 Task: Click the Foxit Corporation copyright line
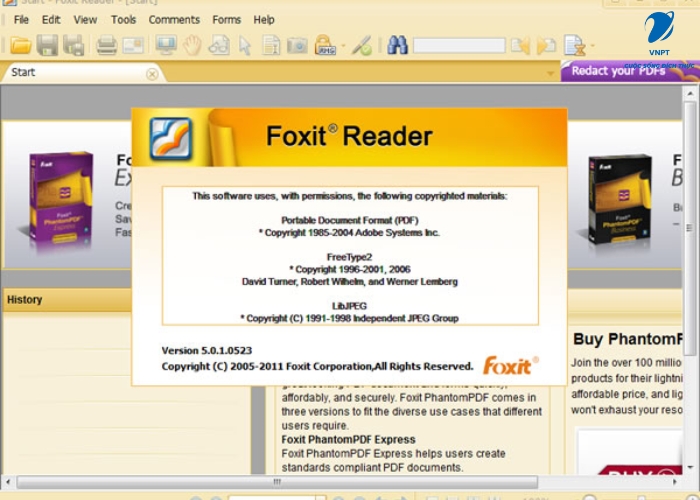[x=317, y=367]
